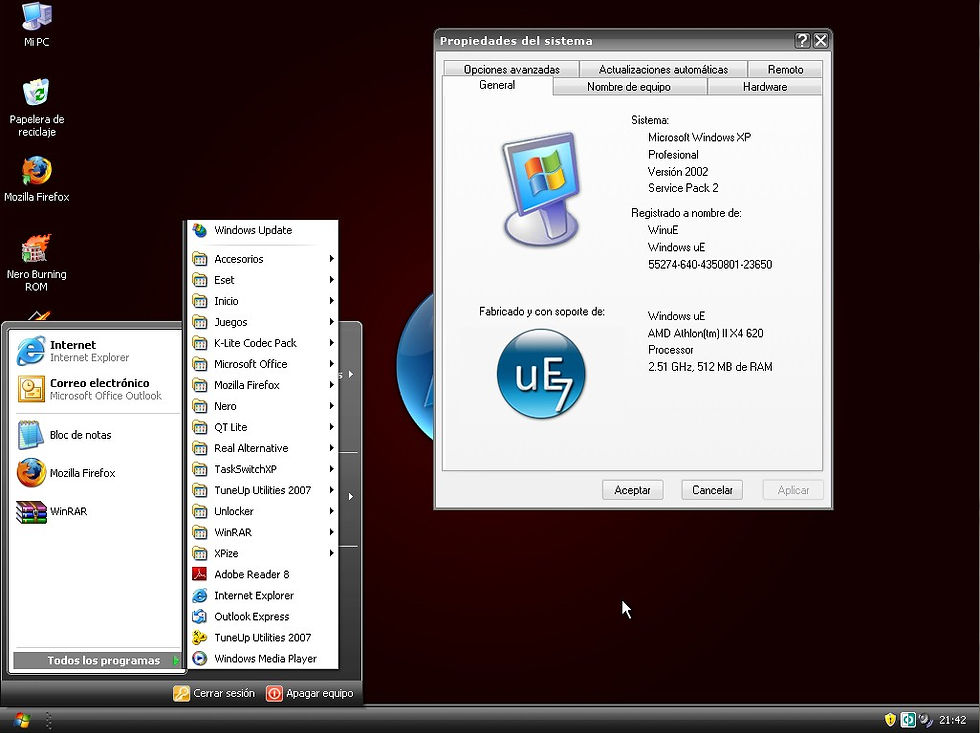The height and width of the screenshot is (733, 980).
Task: Click the Cancelar button
Action: 712,490
